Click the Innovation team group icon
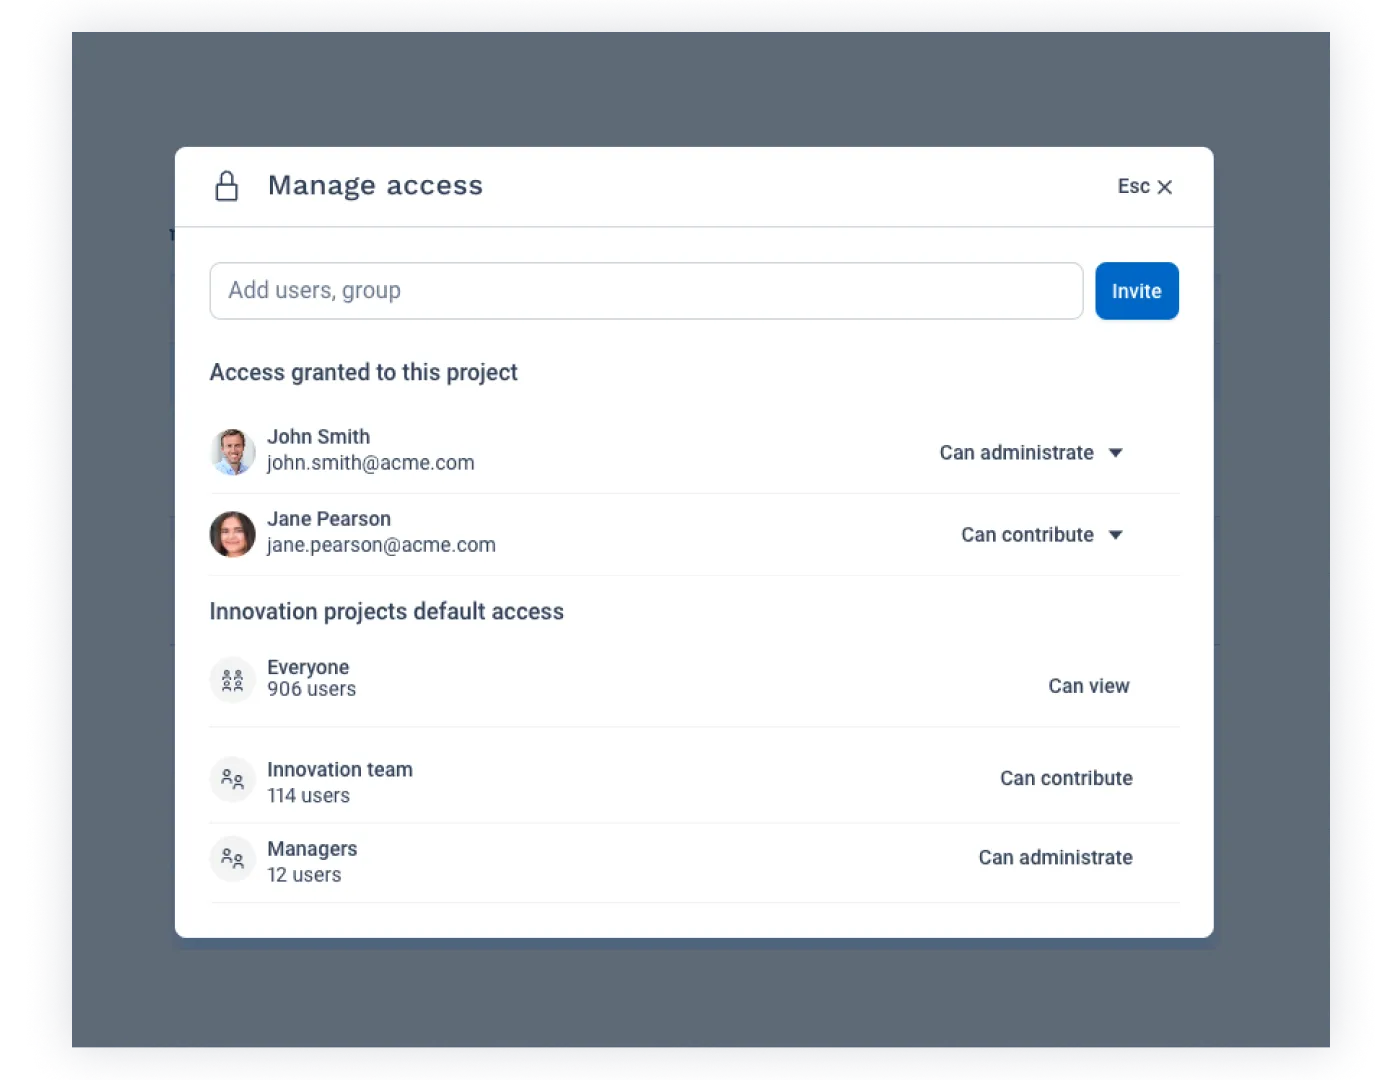The image size is (1400, 1080). click(233, 779)
